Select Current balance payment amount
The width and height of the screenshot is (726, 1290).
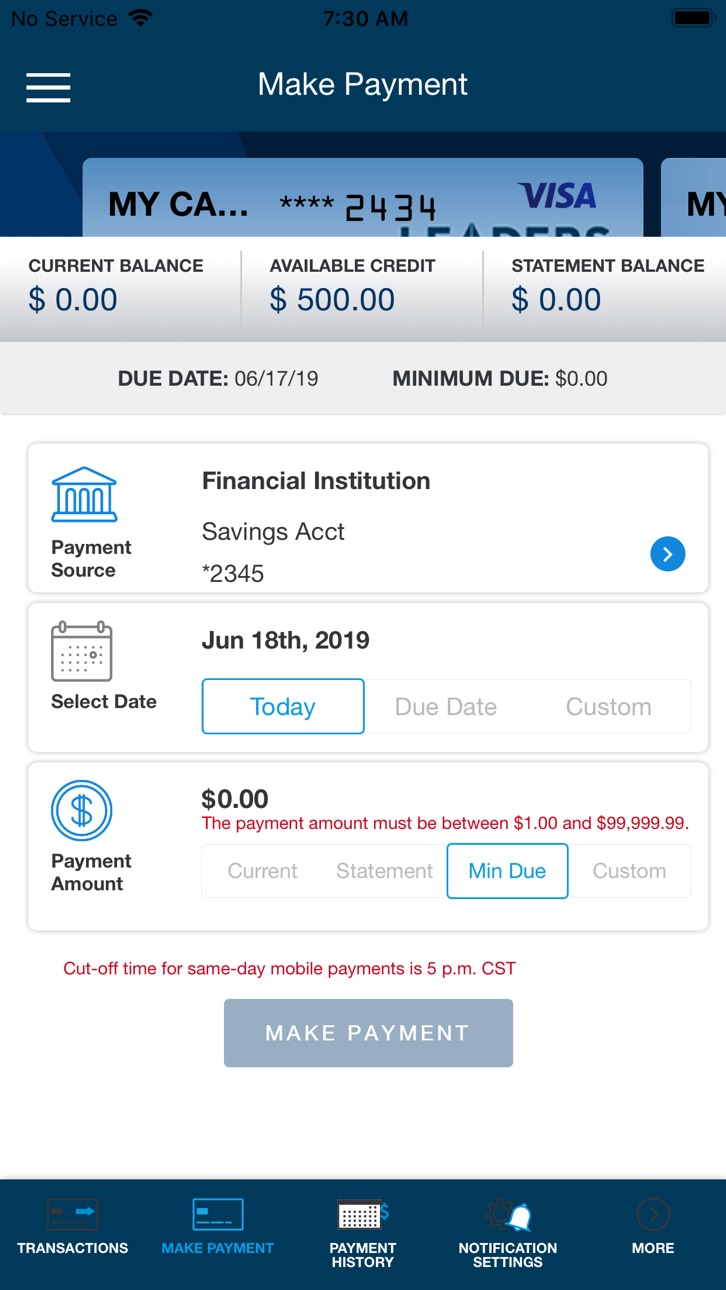tap(263, 871)
